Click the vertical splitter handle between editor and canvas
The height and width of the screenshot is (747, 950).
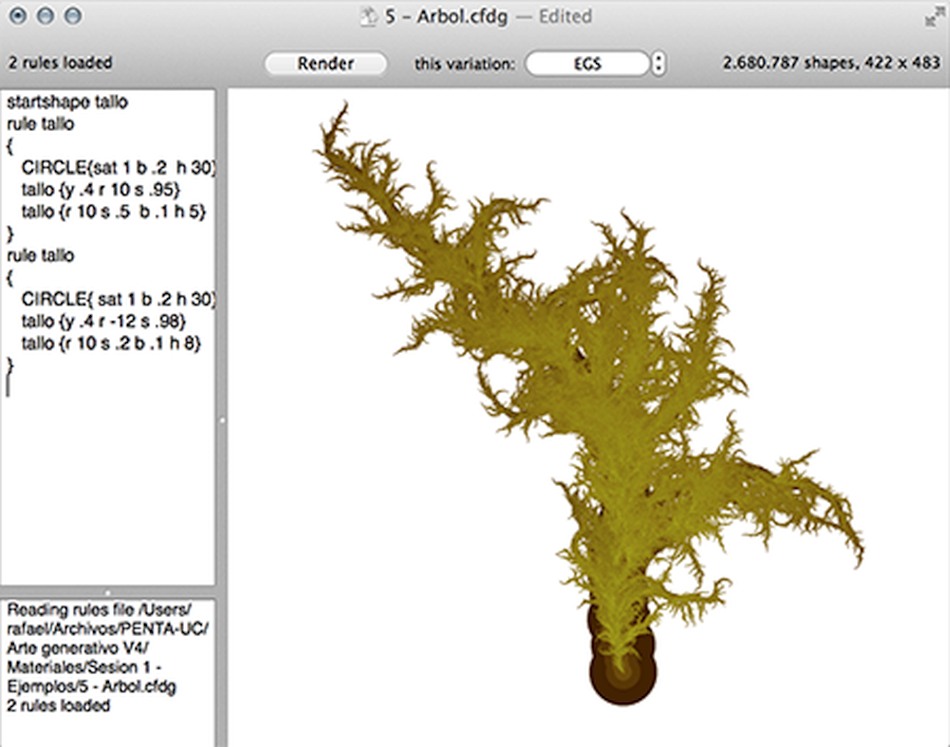[222, 419]
